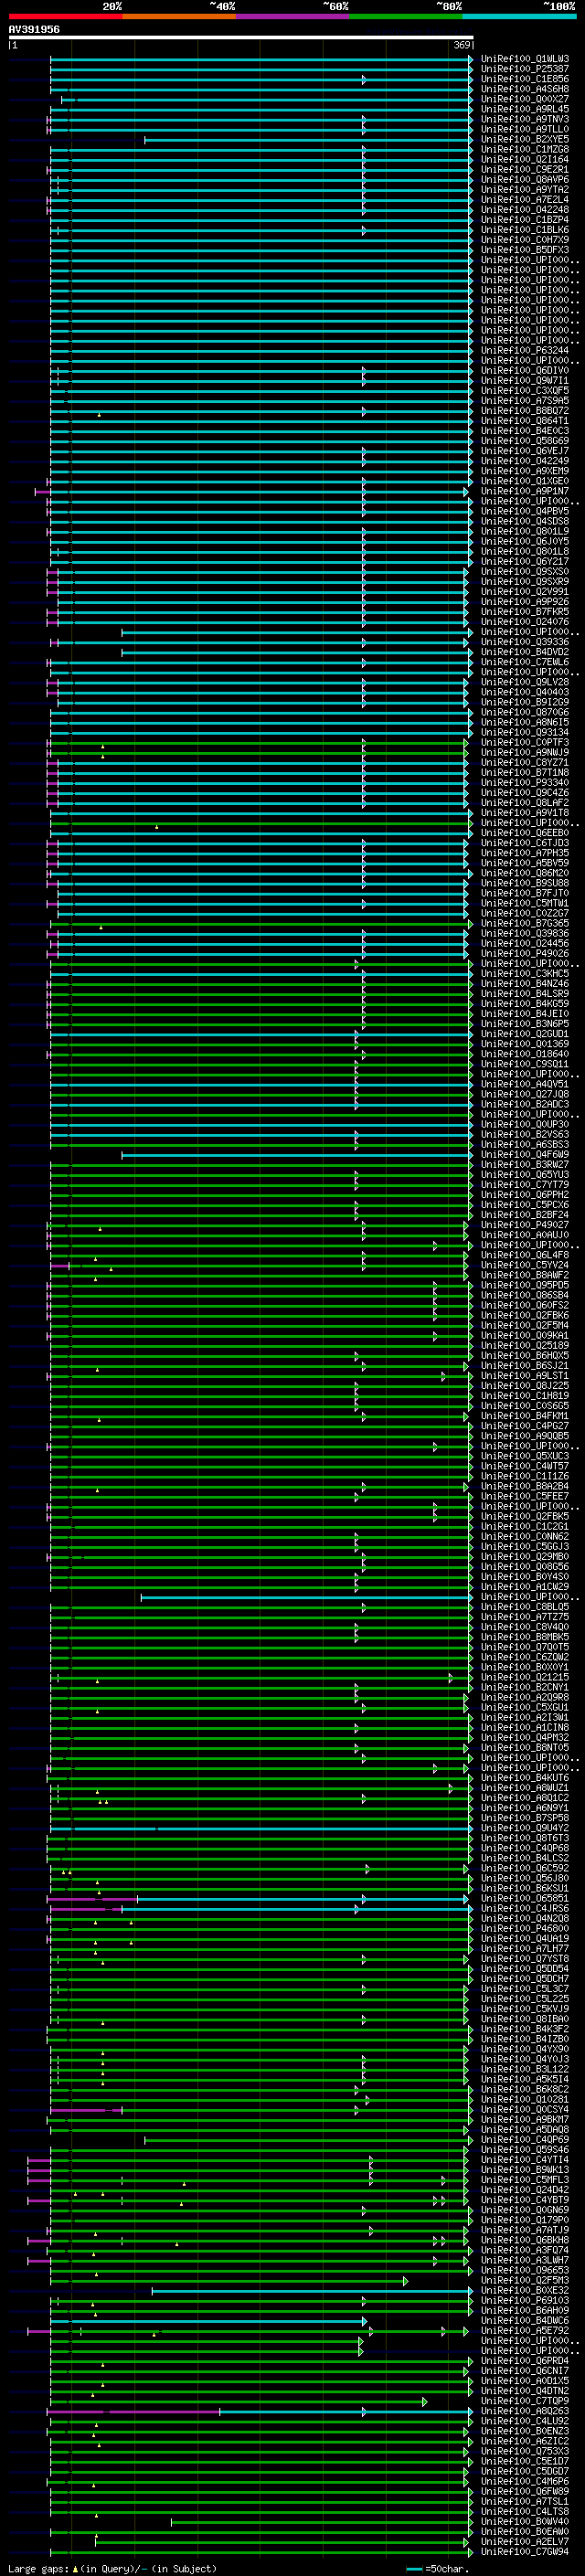Select the UniRef100_B8MBK5 label

coord(525,1637)
